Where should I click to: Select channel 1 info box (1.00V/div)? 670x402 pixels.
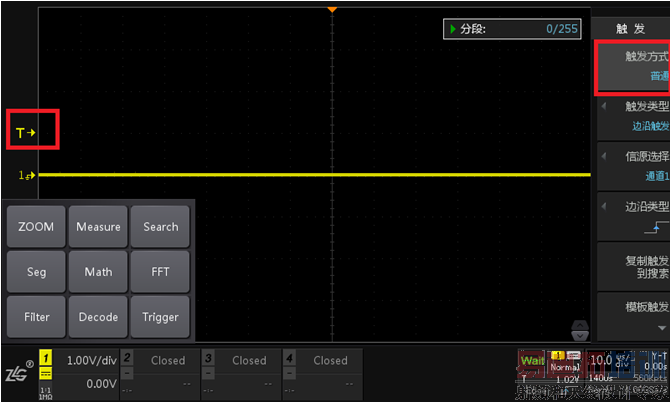(x=78, y=371)
